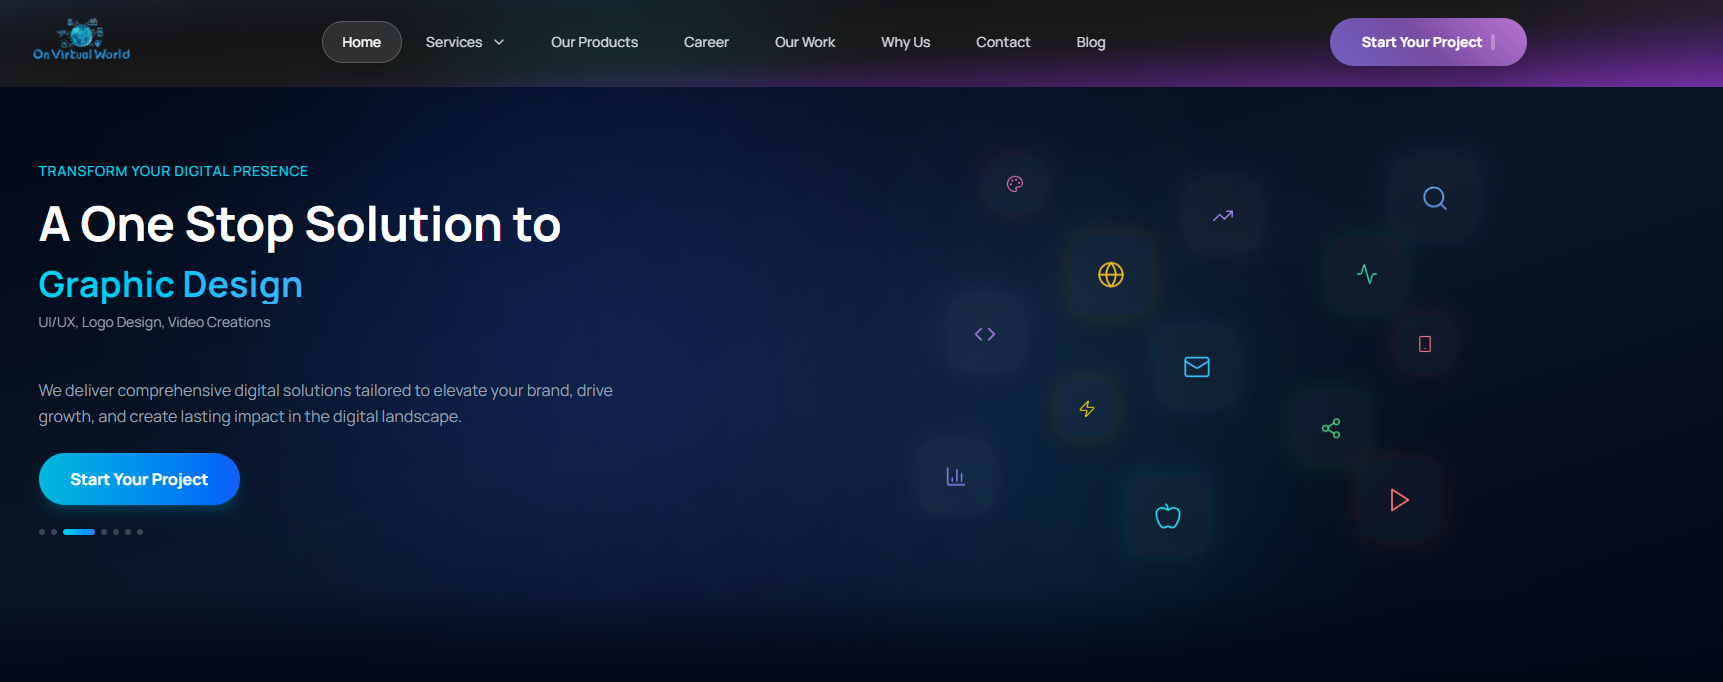1723x682 pixels.
Task: Click the red smartphone icon
Action: coord(1425,344)
